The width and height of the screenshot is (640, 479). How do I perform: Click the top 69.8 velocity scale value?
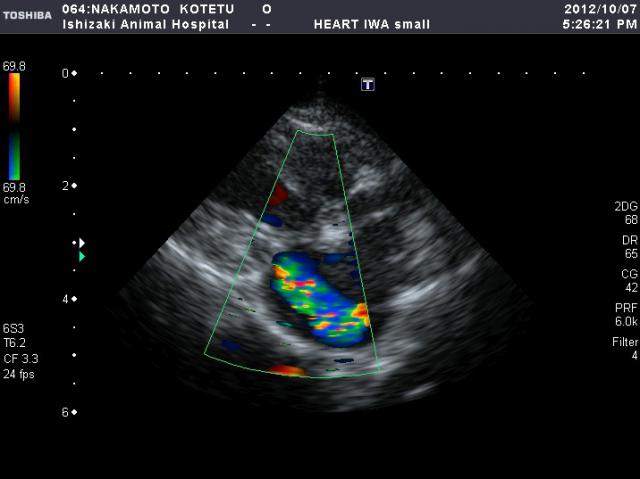[x=14, y=66]
